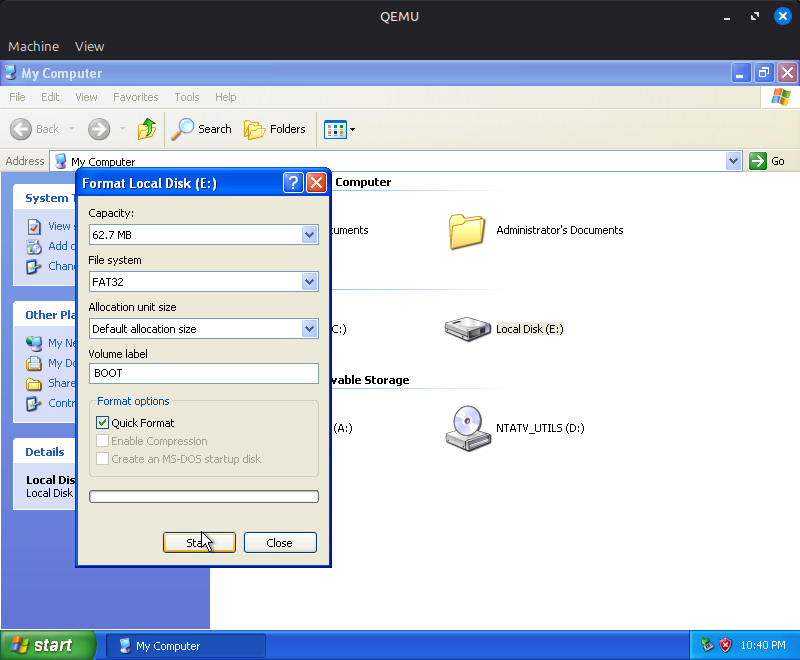Click the help question mark in Format dialog
The width and height of the screenshot is (800, 660).
[292, 182]
